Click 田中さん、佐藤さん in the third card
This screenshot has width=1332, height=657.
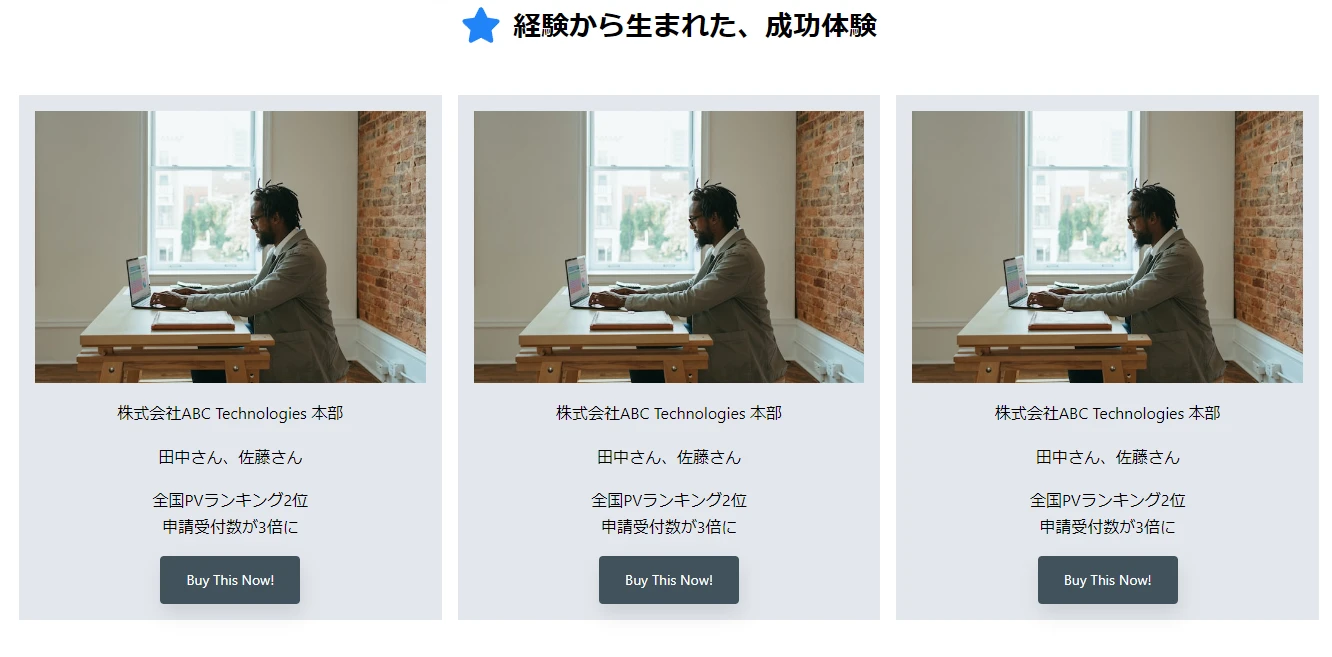click(x=1108, y=457)
